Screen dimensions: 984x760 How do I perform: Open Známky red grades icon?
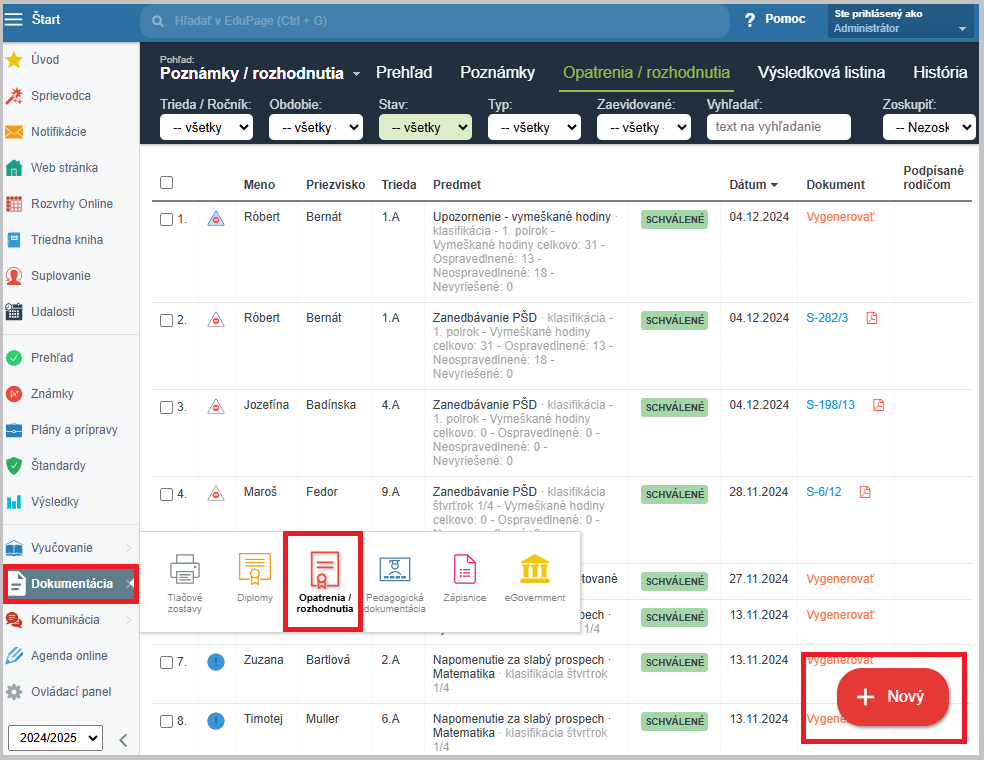pos(14,393)
